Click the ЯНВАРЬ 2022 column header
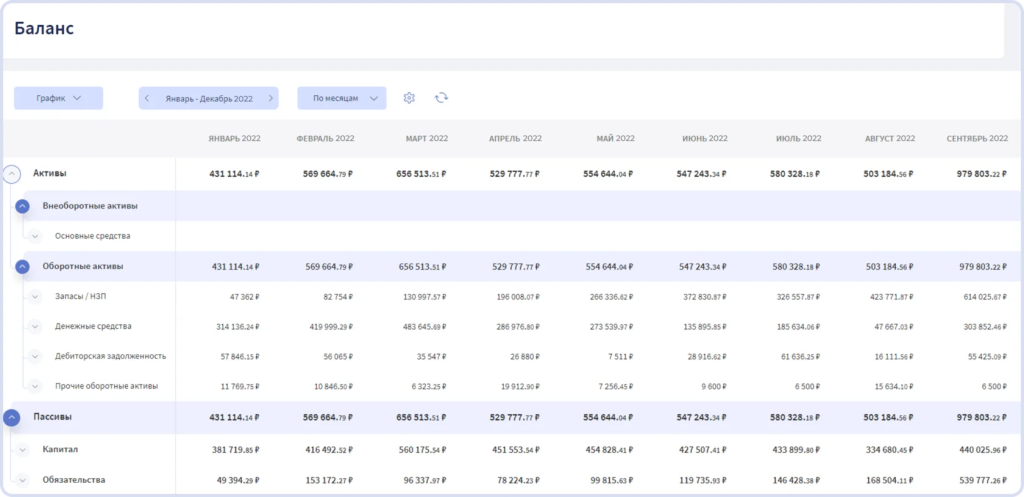Image resolution: width=1024 pixels, height=497 pixels. click(x=234, y=138)
